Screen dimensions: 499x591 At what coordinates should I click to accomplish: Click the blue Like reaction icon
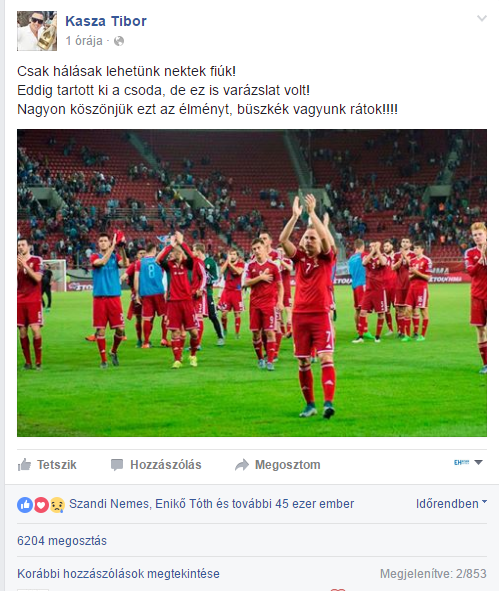click(x=25, y=505)
